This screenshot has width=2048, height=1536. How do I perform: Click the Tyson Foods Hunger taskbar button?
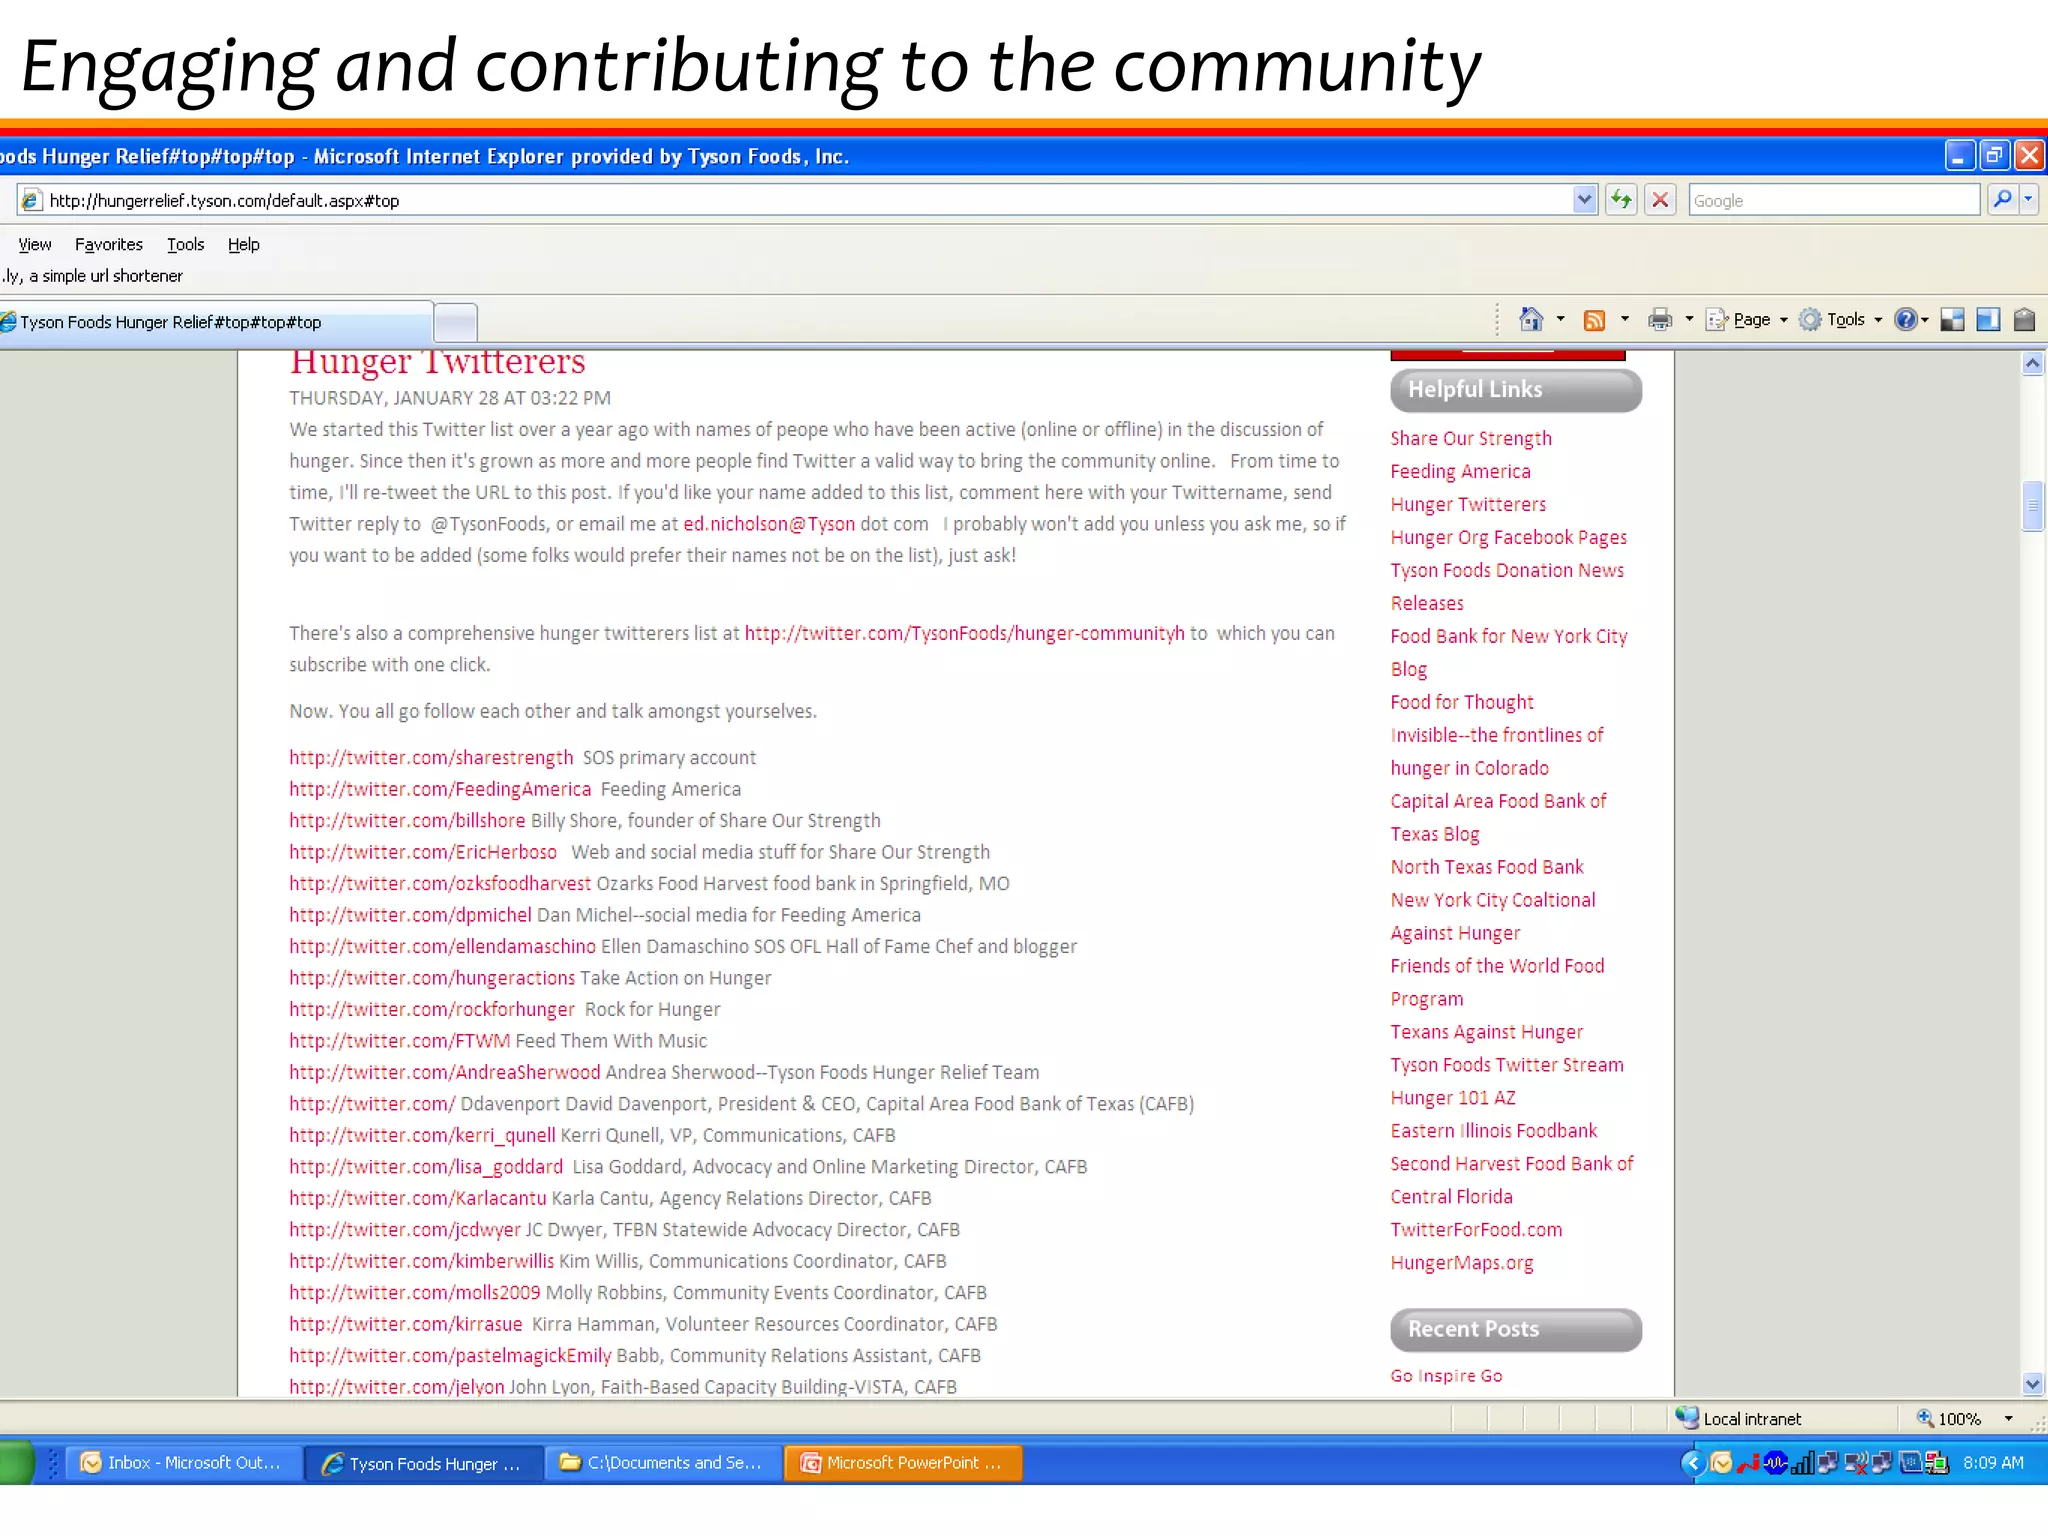point(424,1463)
